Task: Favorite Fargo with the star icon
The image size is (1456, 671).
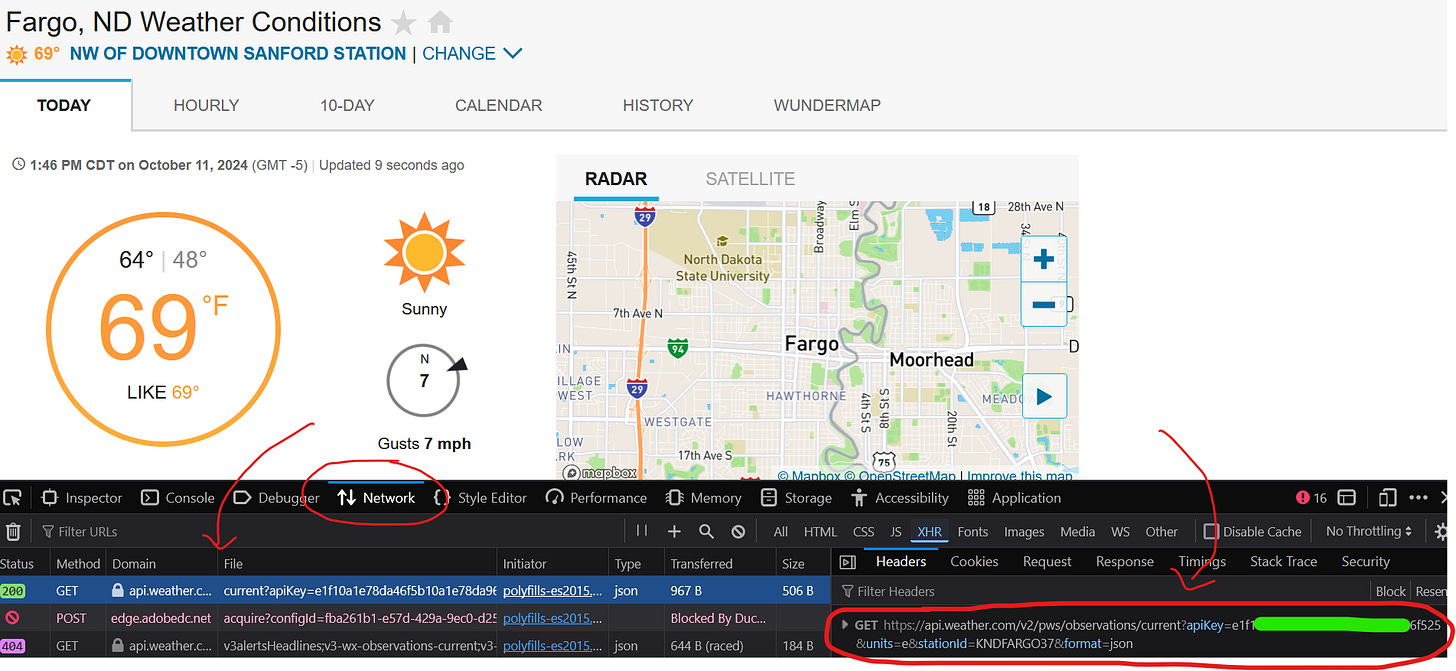Action: (x=403, y=22)
